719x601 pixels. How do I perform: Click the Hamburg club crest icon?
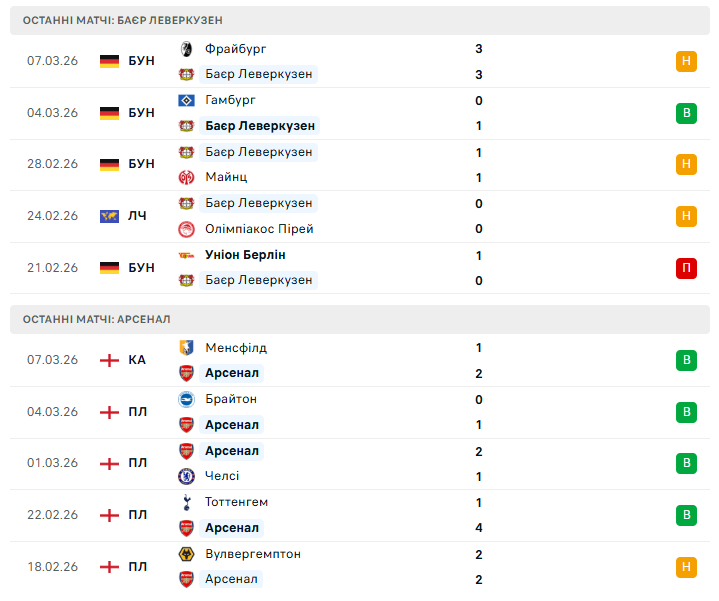click(x=186, y=101)
